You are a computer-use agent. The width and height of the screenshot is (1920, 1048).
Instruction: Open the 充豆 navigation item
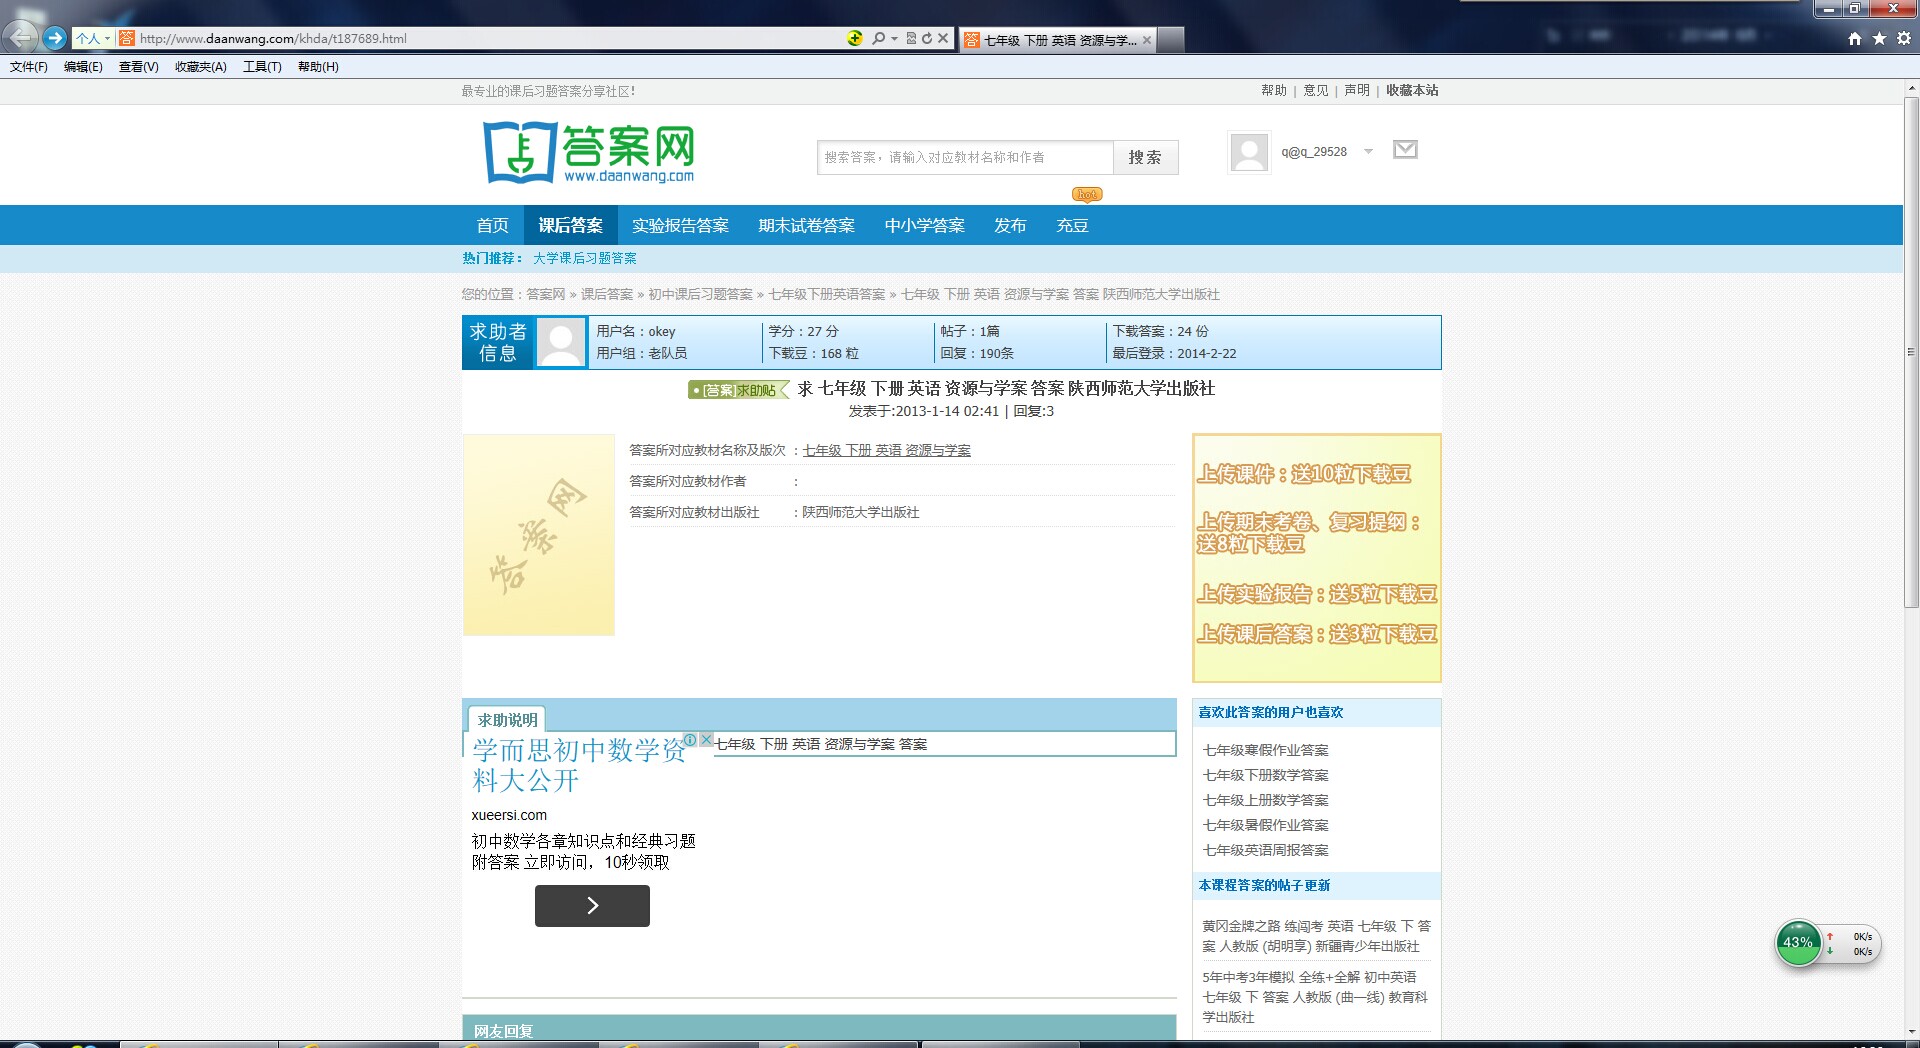pos(1072,225)
